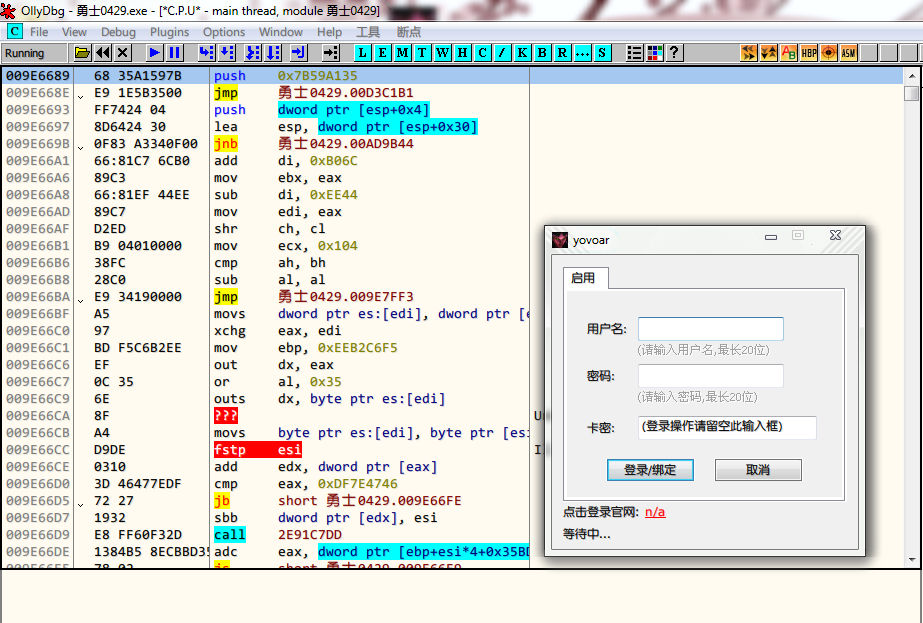This screenshot has width=923, height=623.
Task: Run the program with the play icon
Action: pos(155,53)
